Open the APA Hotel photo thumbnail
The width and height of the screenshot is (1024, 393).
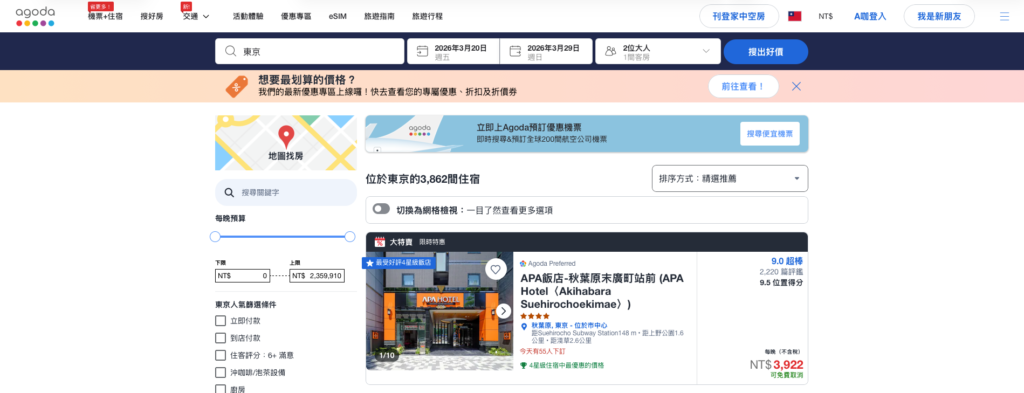click(439, 311)
